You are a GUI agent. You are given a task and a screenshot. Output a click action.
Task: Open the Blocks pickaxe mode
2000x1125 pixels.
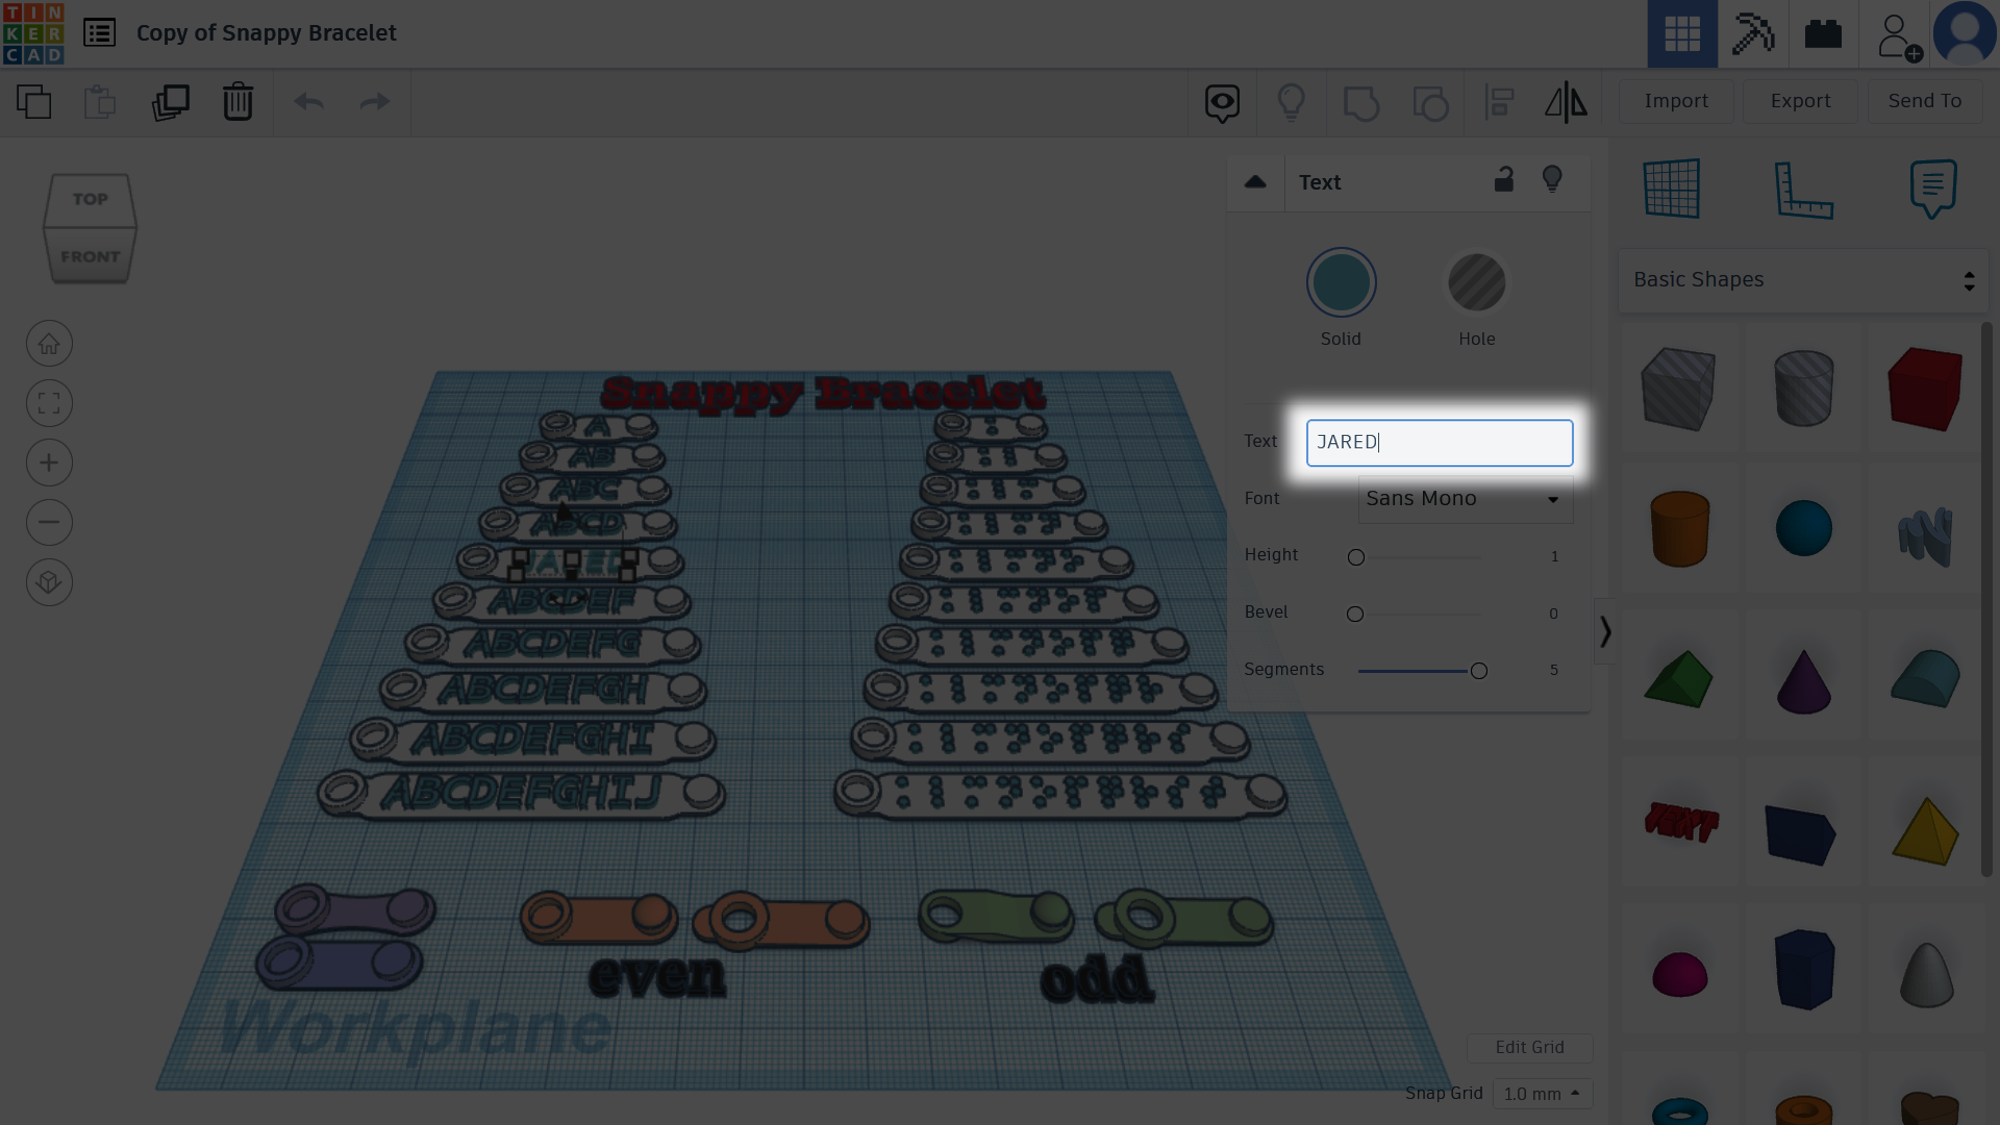1752,34
